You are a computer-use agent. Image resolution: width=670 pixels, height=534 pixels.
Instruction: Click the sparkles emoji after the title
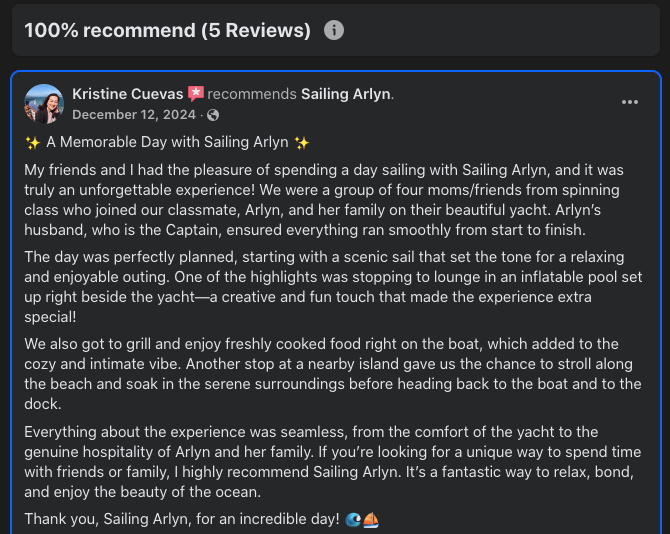click(x=301, y=143)
